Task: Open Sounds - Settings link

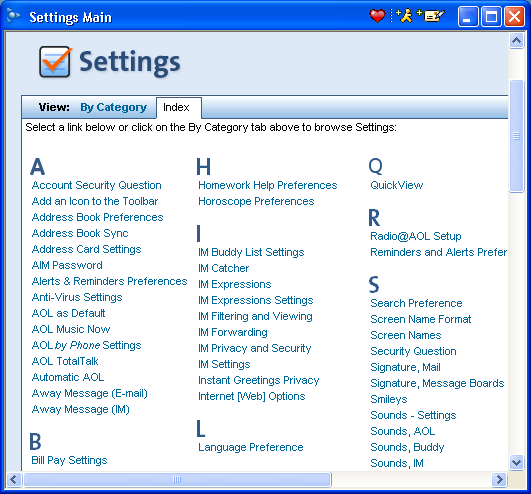Action: pos(413,415)
